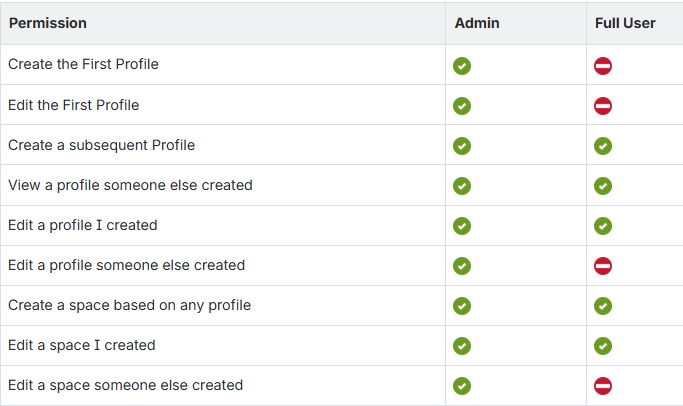Screen dimensions: 683x406
Task: Select 'Create a space based on any profile' text
Action: click(129, 305)
